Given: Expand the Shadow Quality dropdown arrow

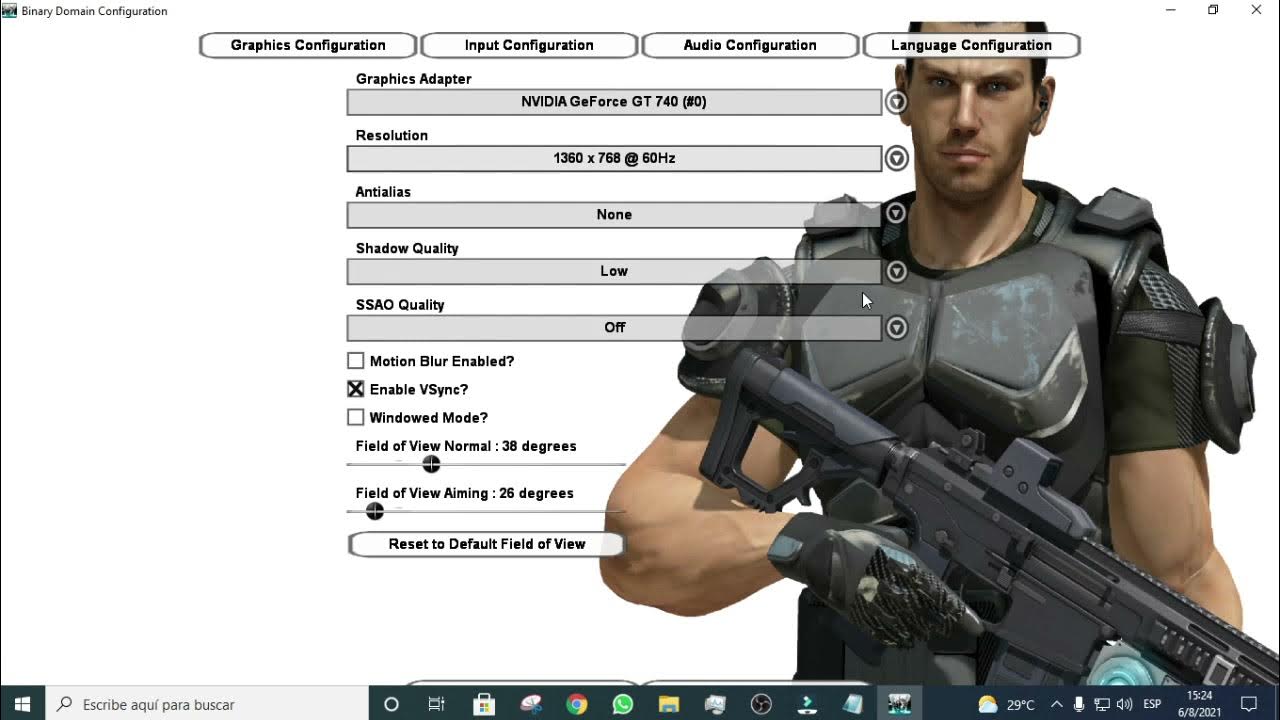Looking at the screenshot, I should (896, 271).
